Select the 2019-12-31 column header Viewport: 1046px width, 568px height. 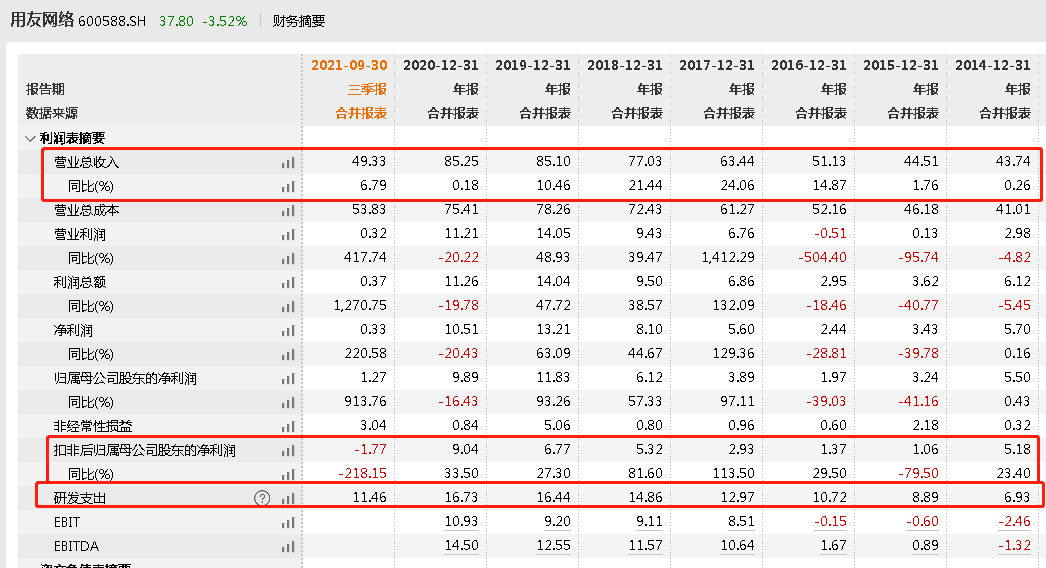[533, 65]
